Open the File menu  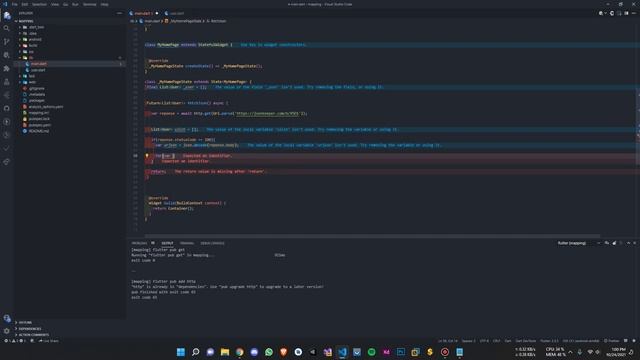(14, 4)
